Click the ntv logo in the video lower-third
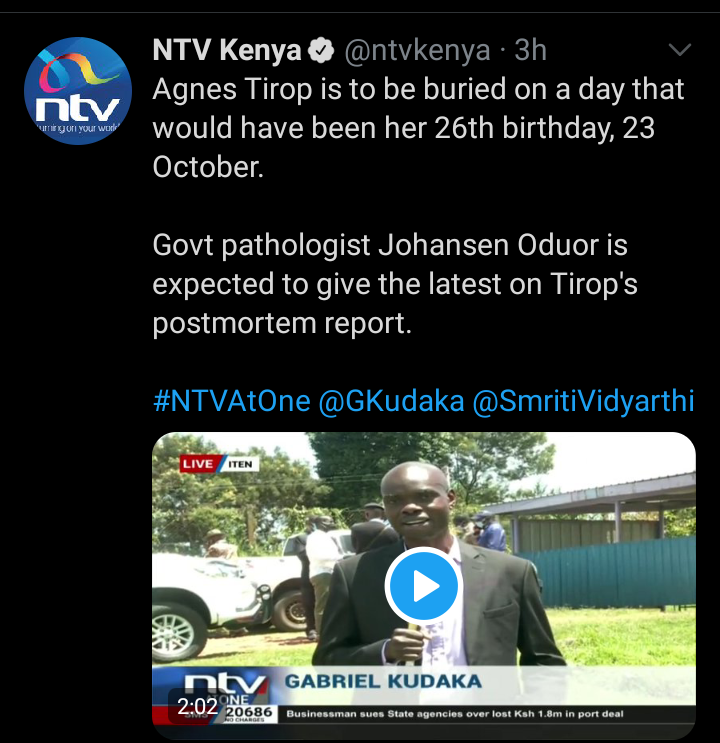 coord(225,685)
